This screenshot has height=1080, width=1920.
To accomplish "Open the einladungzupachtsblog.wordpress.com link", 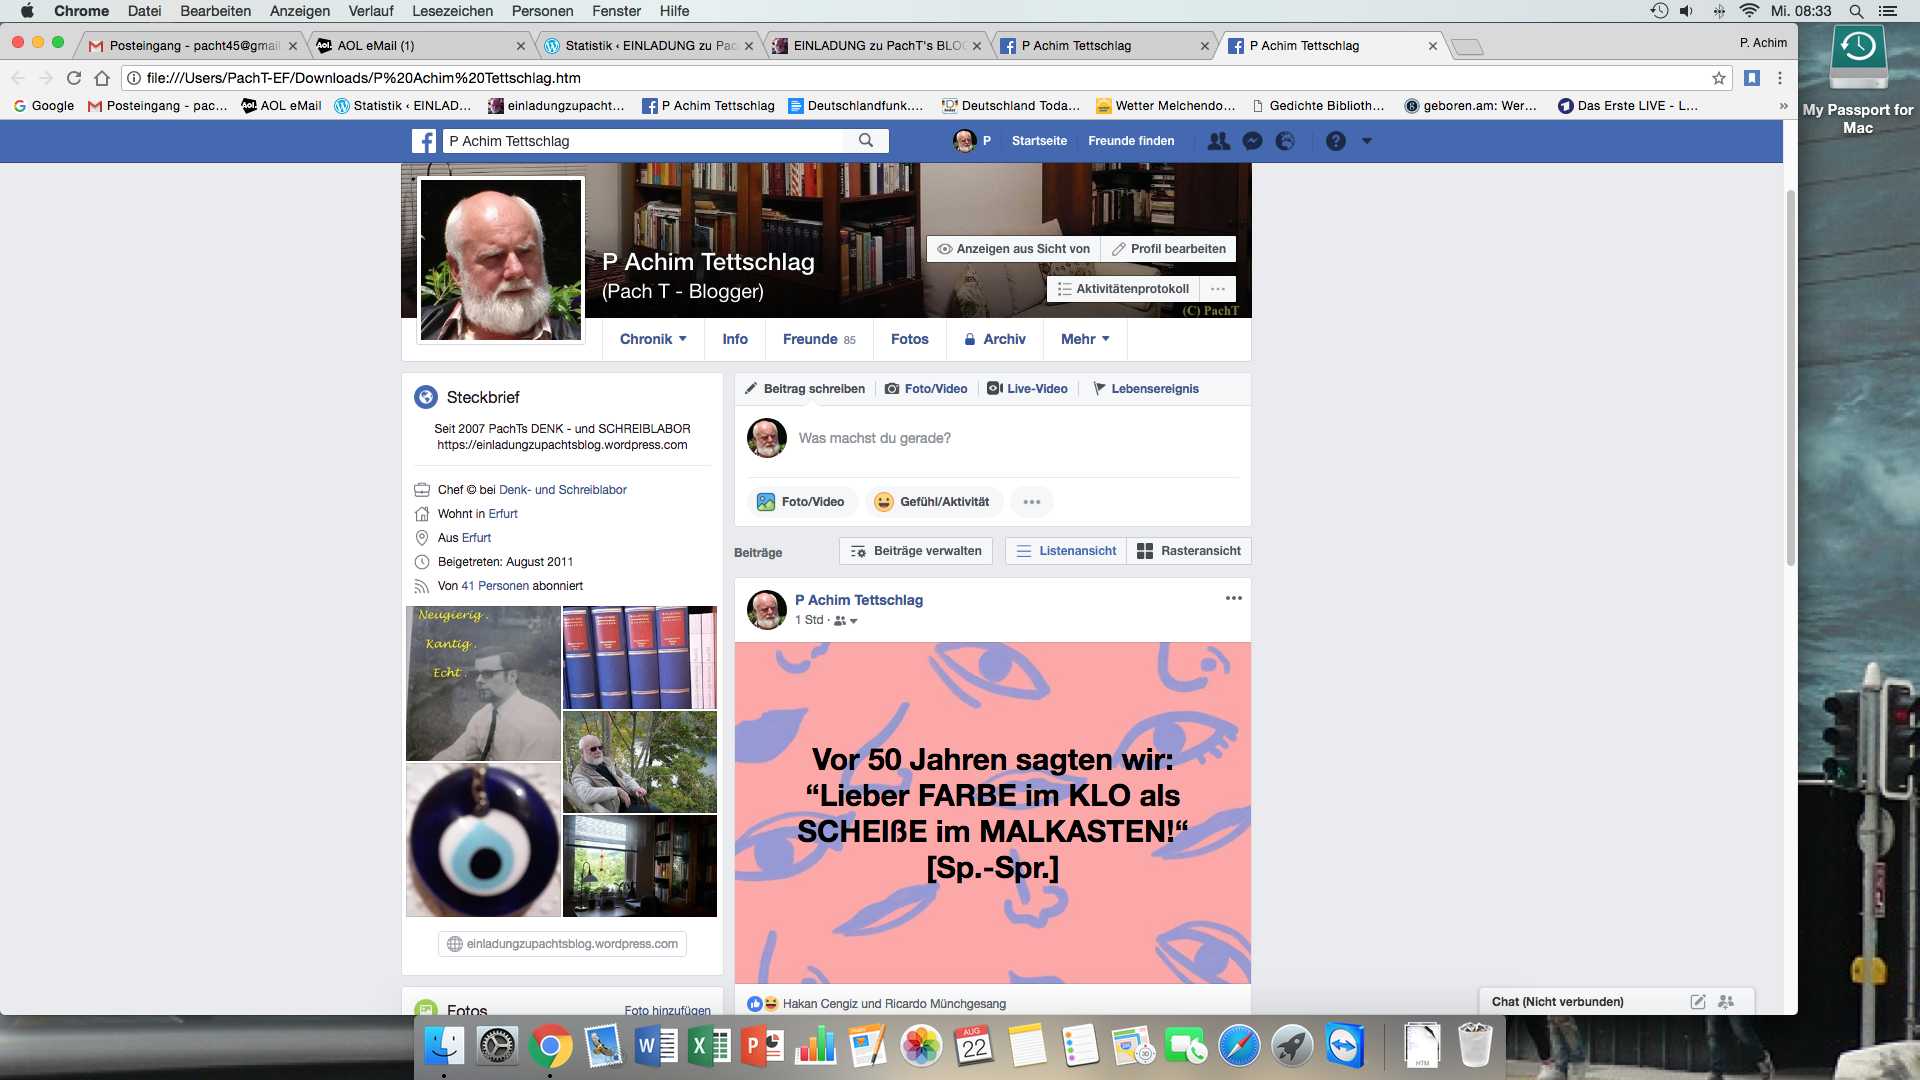I will [x=562, y=944].
